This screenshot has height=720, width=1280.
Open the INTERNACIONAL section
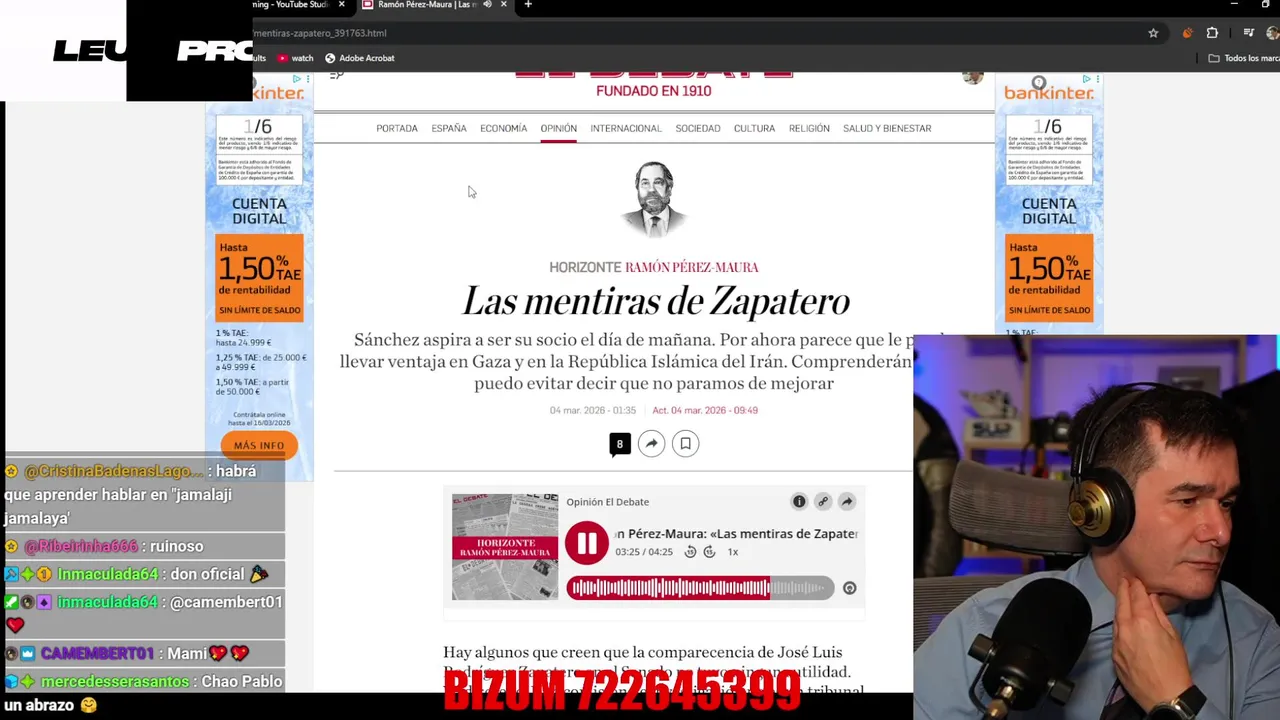626,128
